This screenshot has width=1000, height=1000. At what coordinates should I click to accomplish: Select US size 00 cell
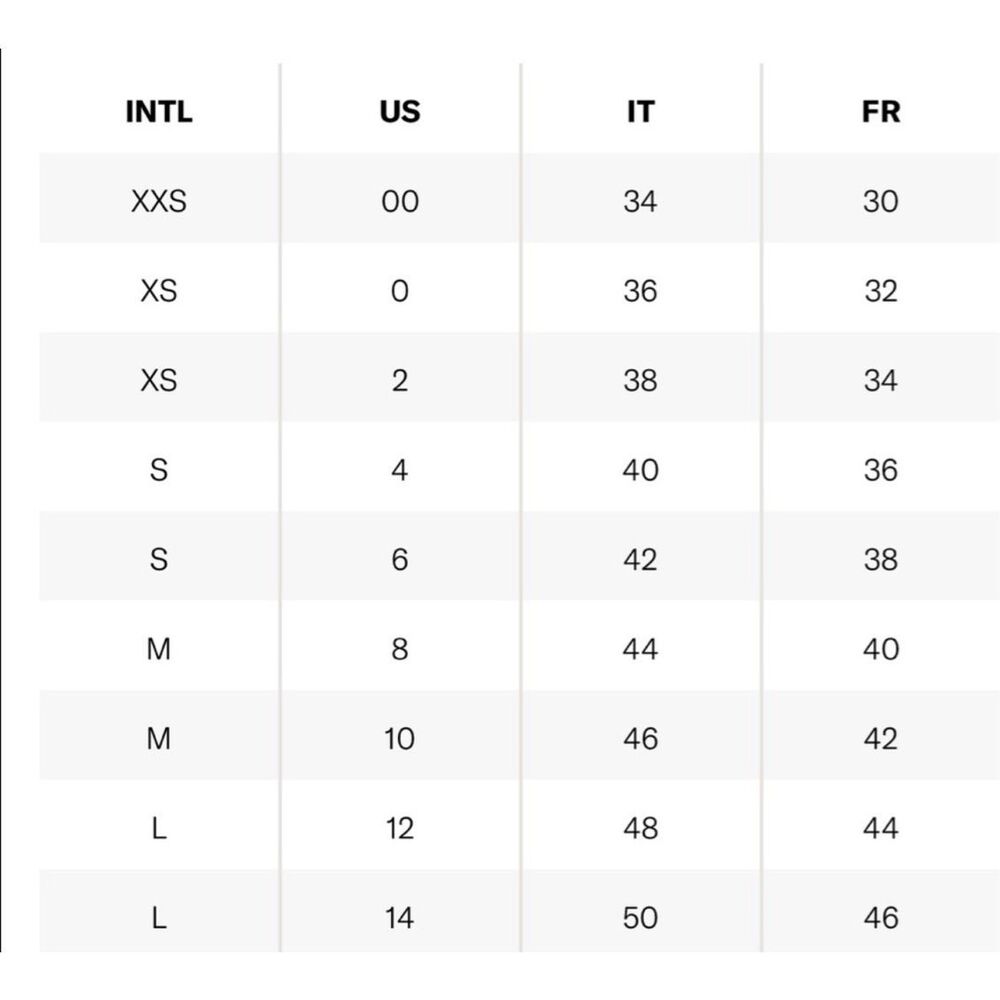point(400,201)
